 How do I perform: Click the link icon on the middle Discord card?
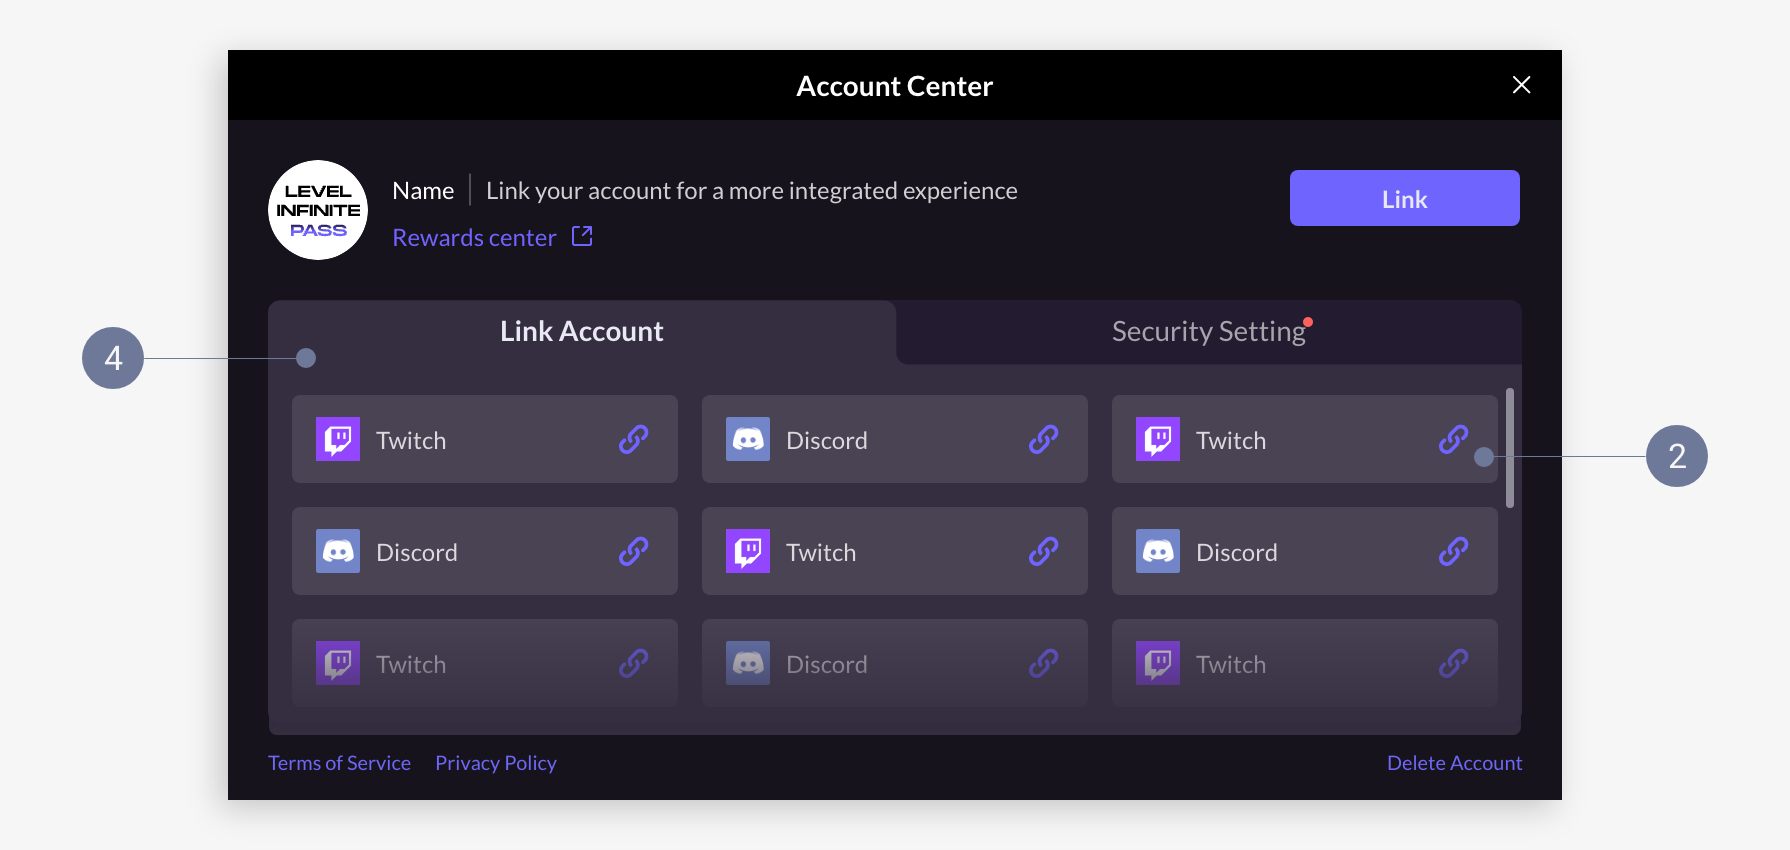tap(1043, 439)
